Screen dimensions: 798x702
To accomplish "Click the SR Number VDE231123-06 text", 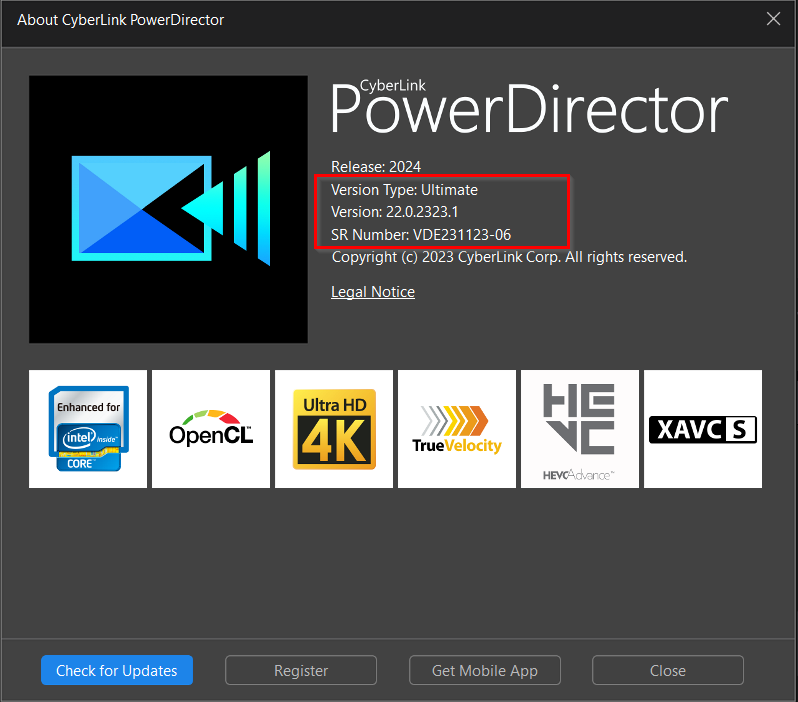I will (x=421, y=235).
